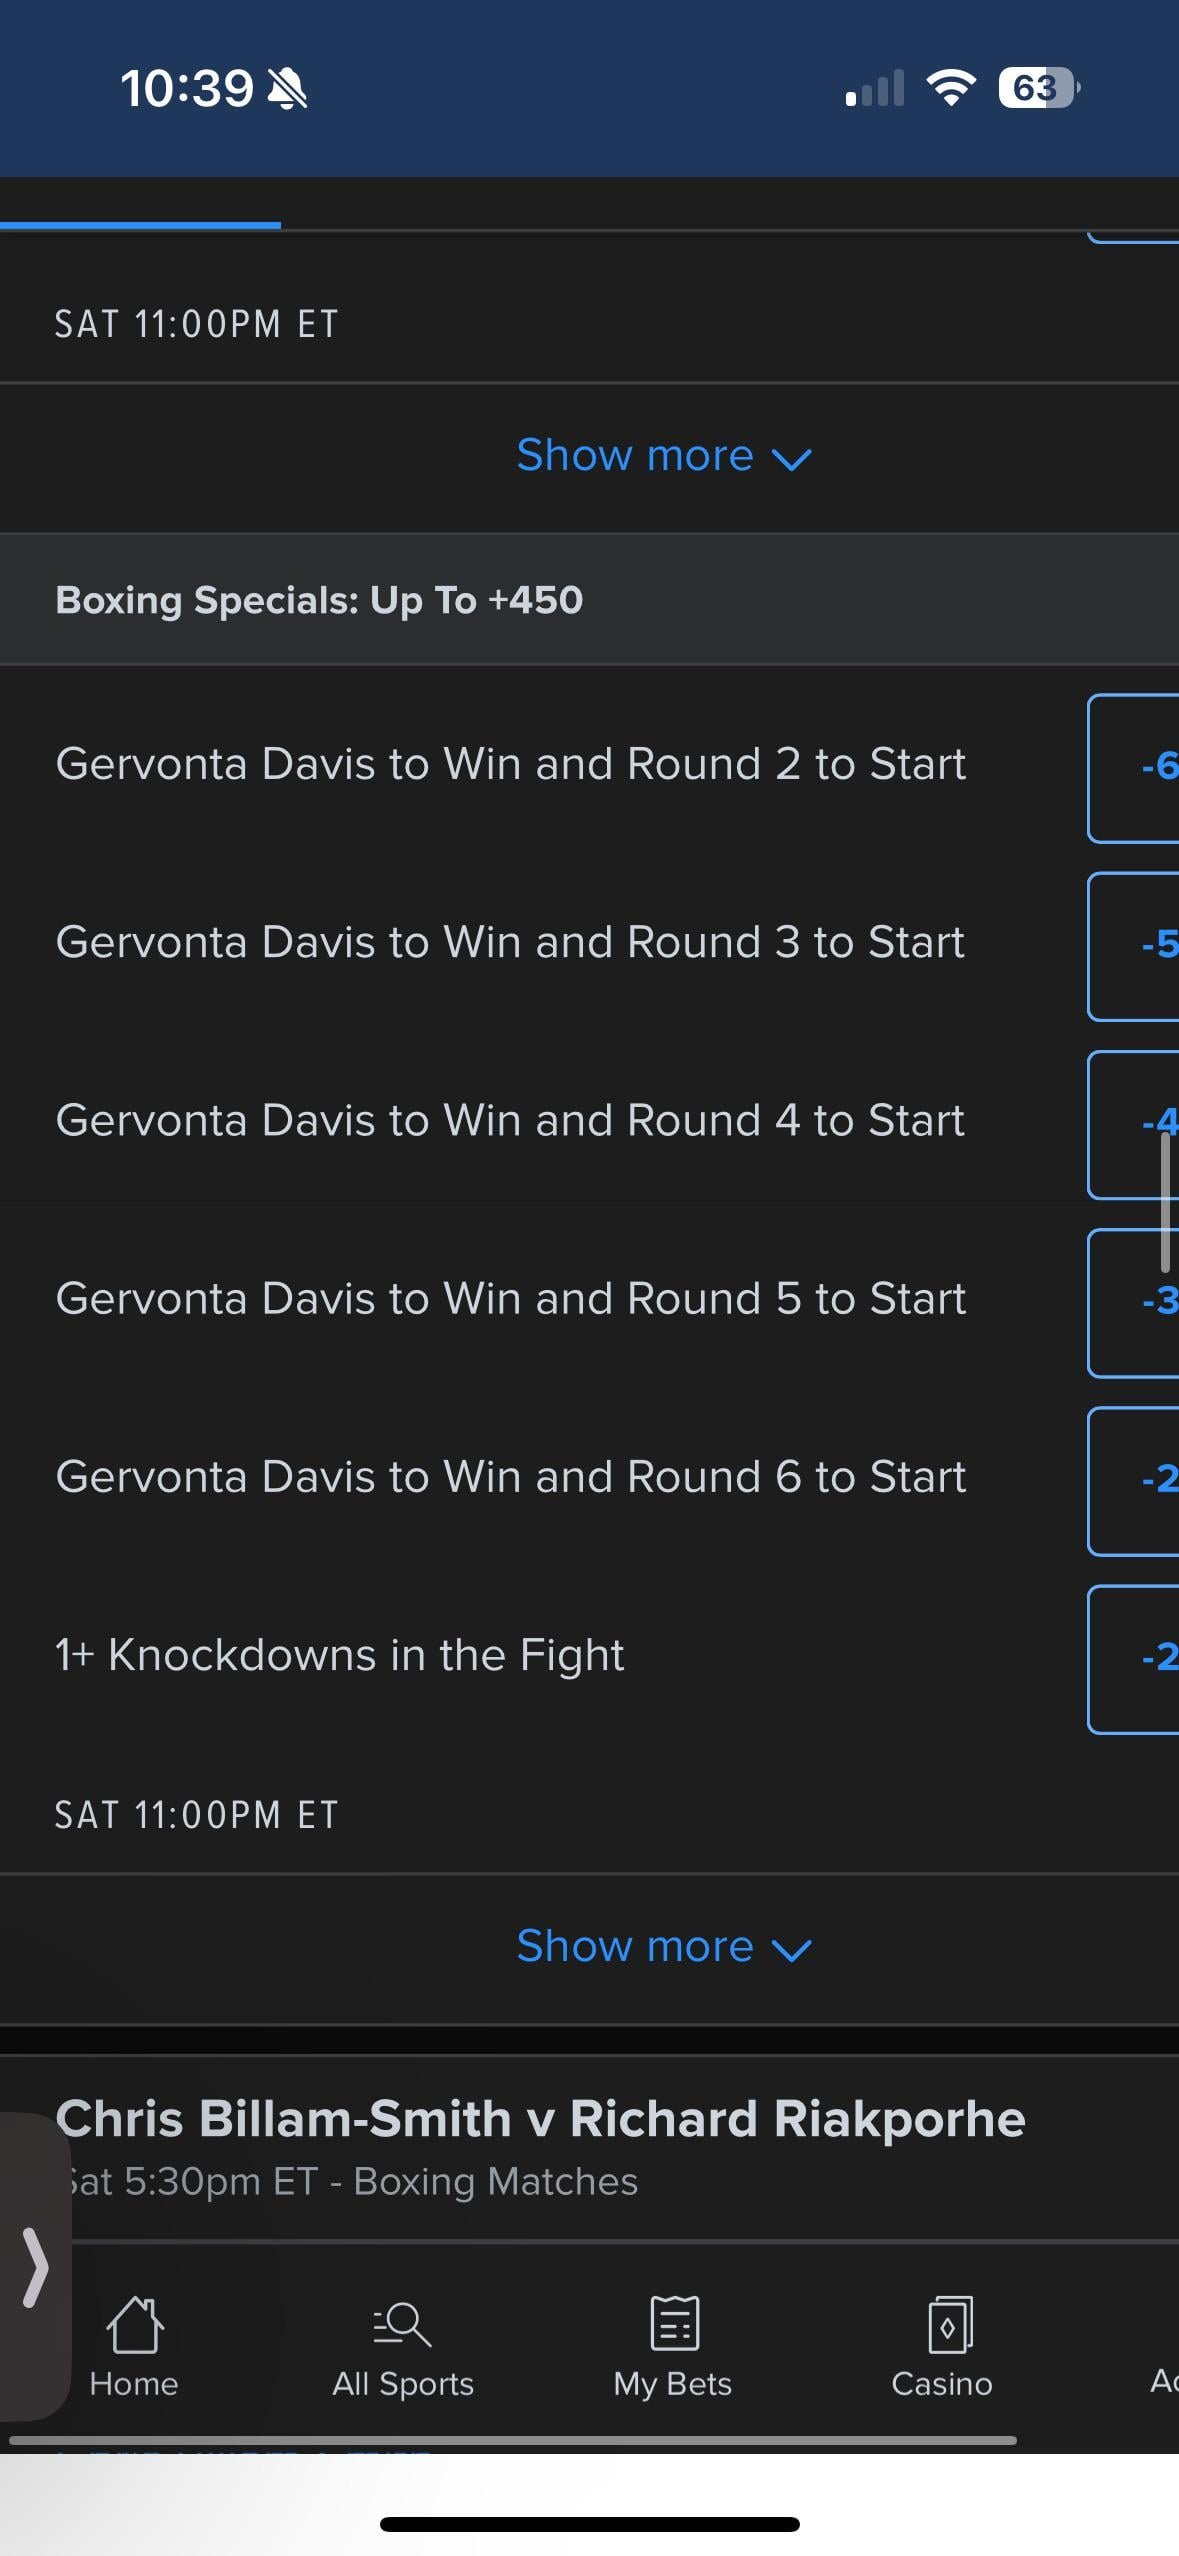The height and width of the screenshot is (2556, 1179).
Task: Open the My Bets slip icon
Action: (673, 2324)
